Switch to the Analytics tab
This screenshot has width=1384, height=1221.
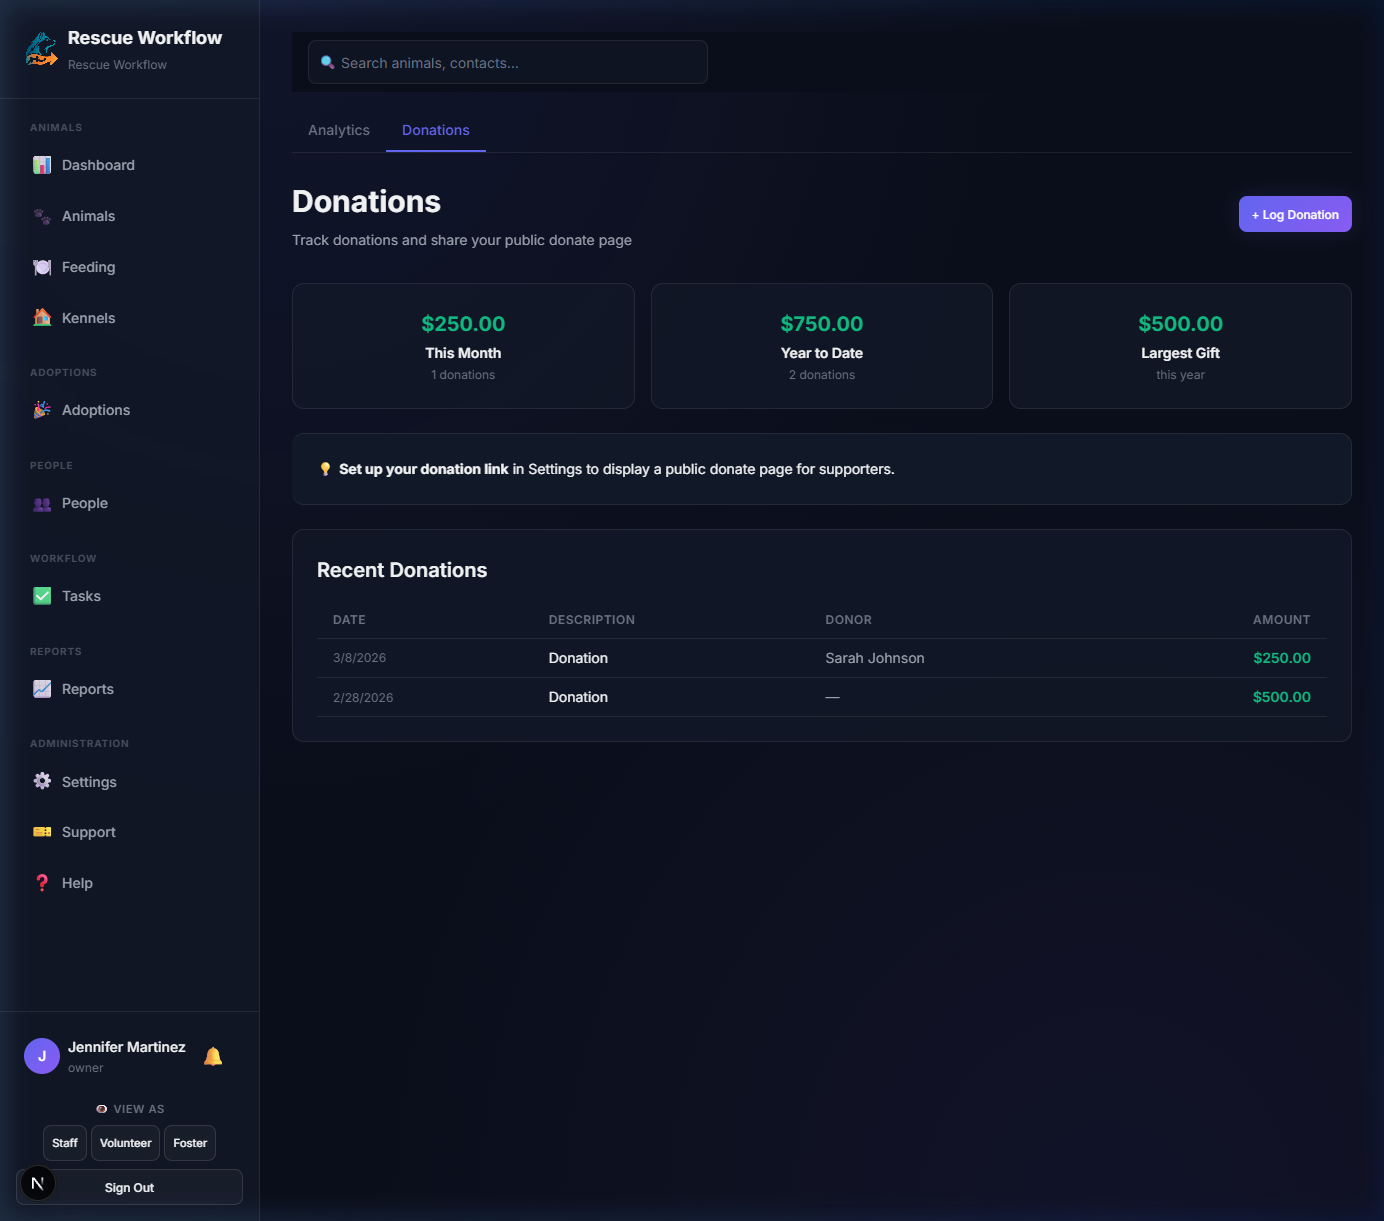click(339, 130)
